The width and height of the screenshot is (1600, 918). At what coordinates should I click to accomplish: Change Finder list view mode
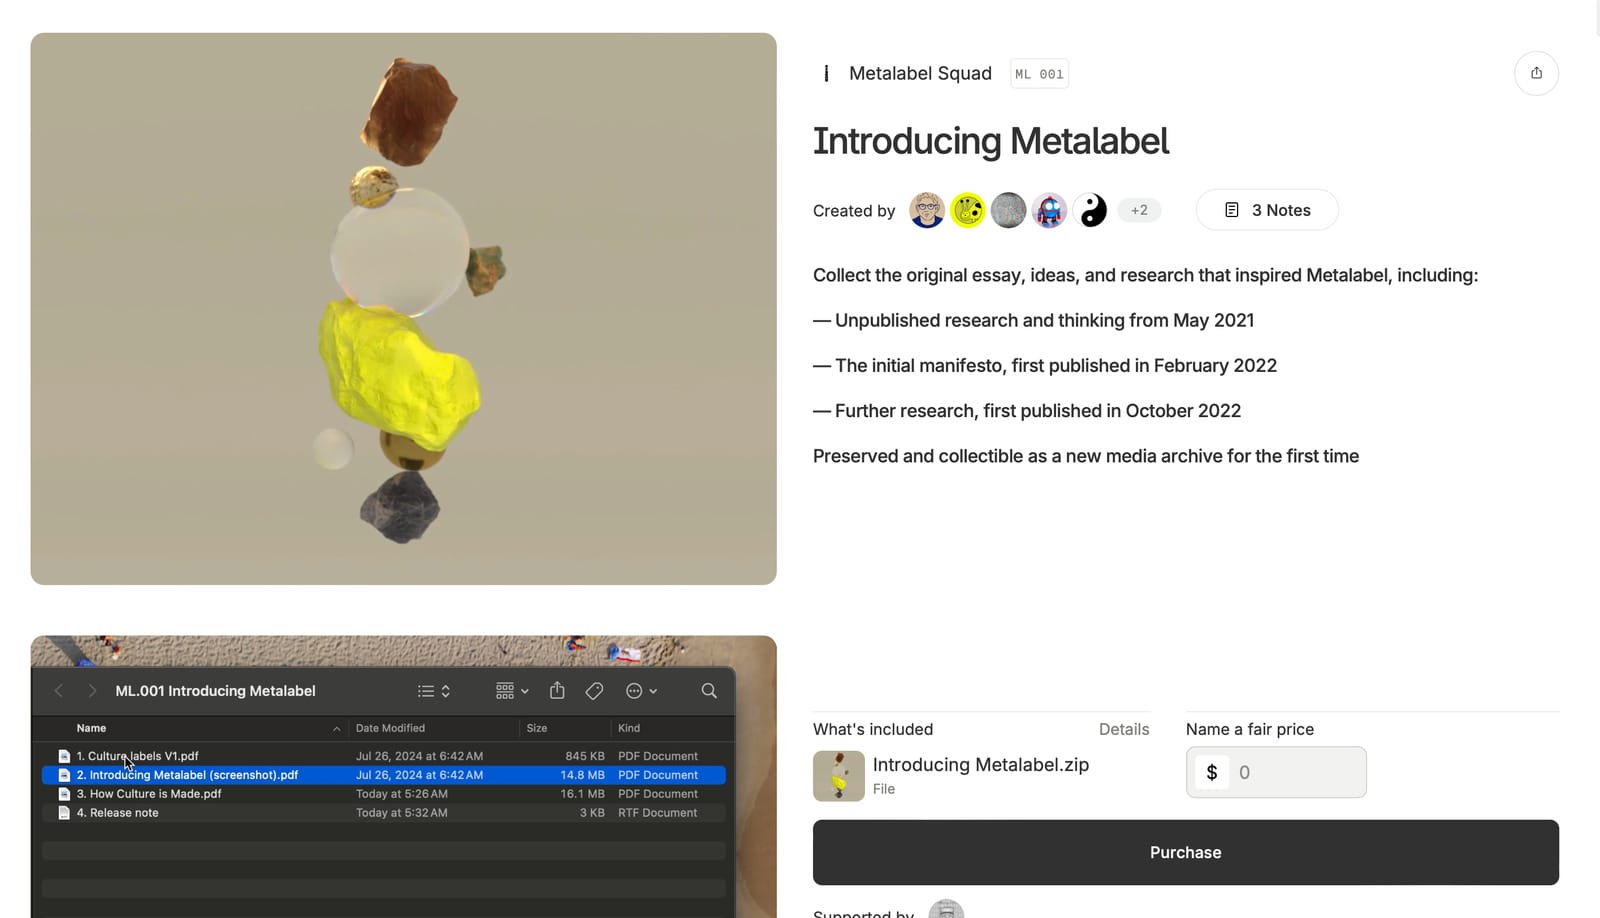[x=434, y=691]
